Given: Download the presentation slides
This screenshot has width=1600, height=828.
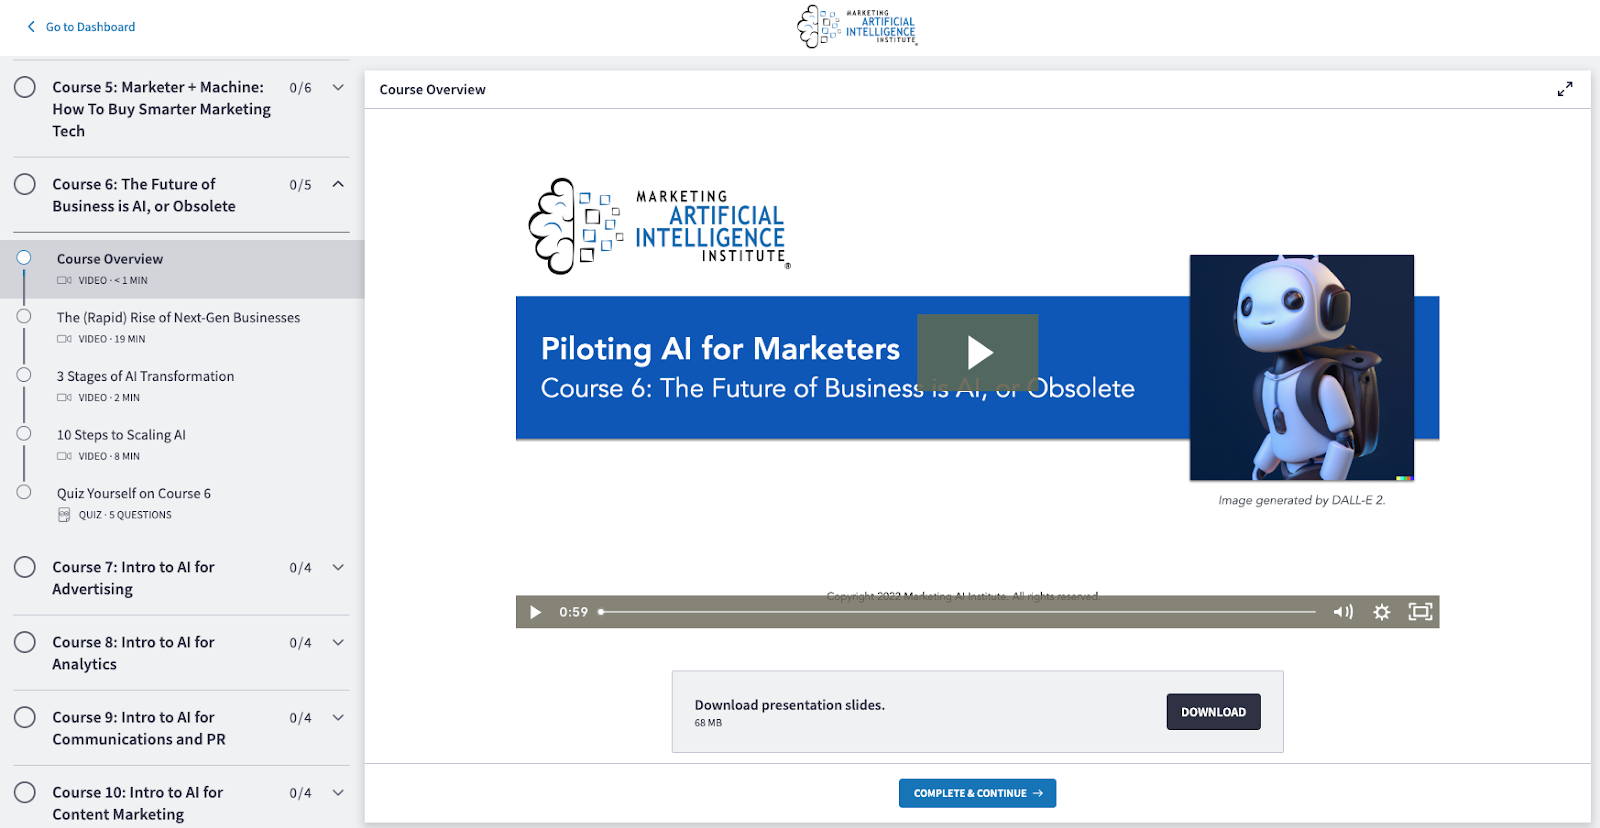Looking at the screenshot, I should [x=1213, y=712].
